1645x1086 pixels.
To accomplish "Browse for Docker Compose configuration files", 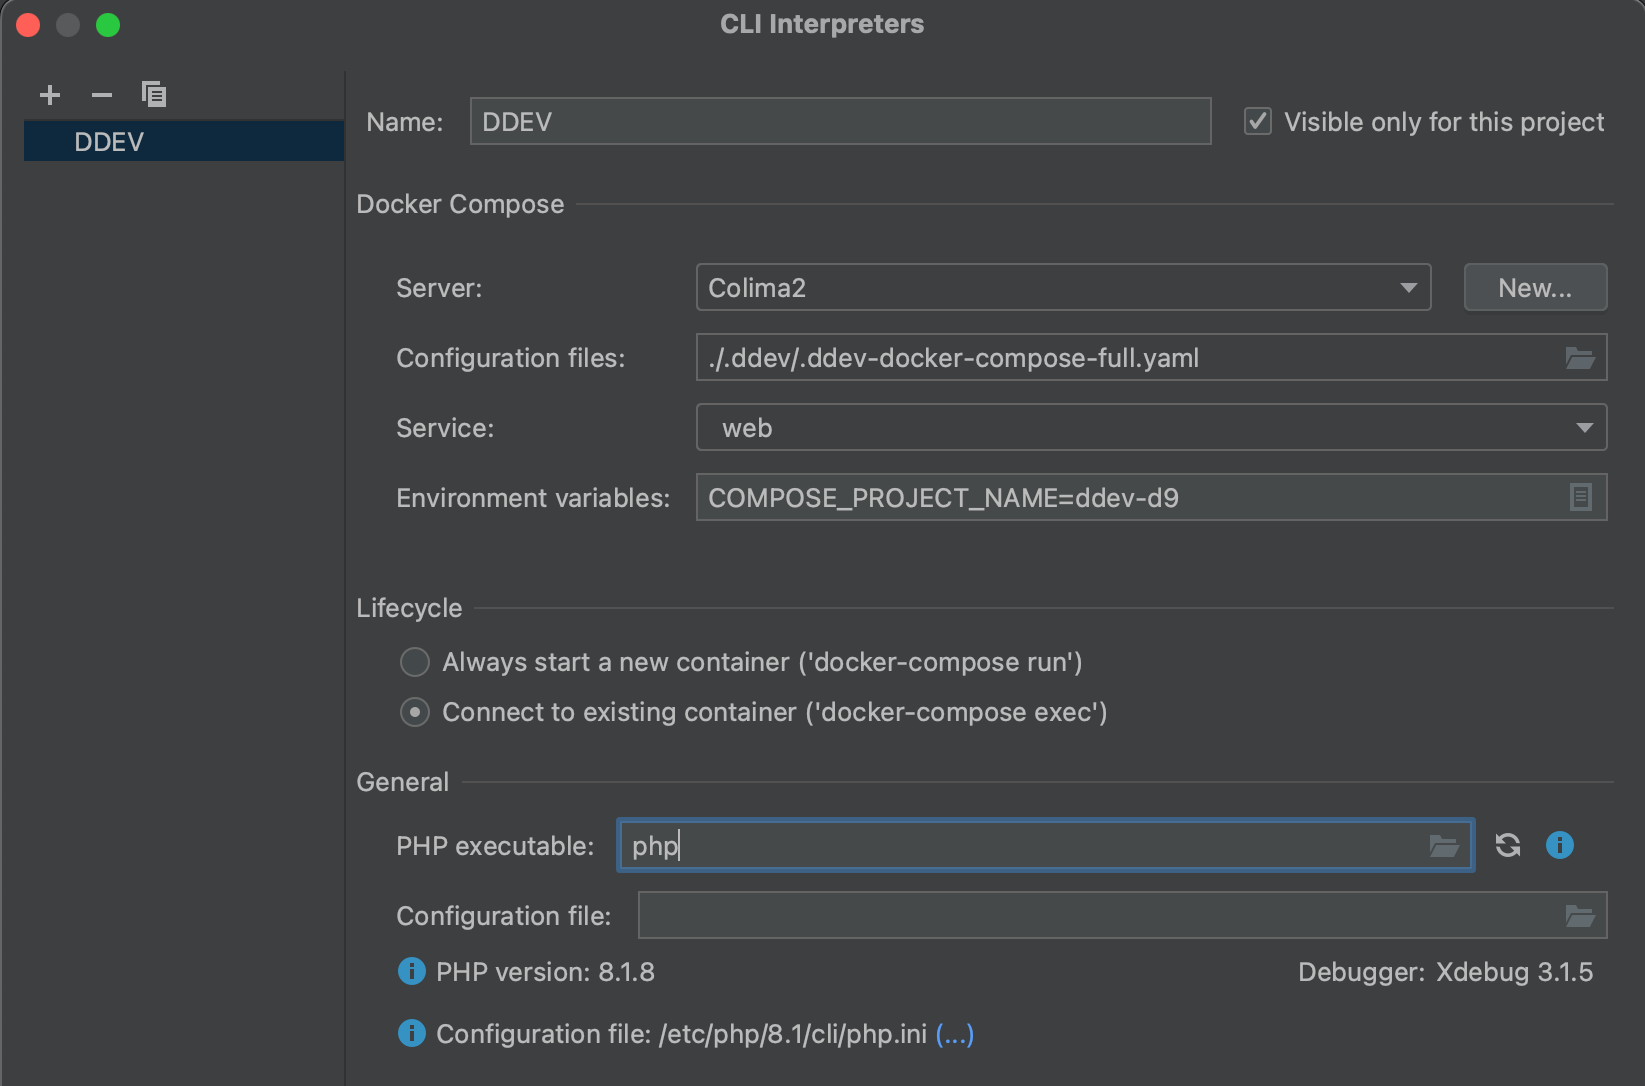I will pos(1578,357).
